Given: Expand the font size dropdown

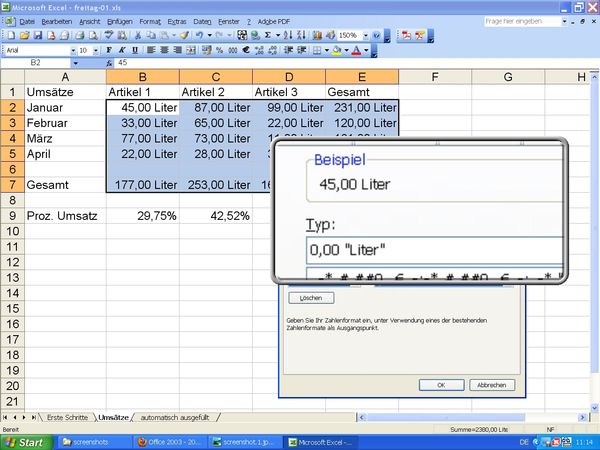Looking at the screenshot, I should click(95, 49).
